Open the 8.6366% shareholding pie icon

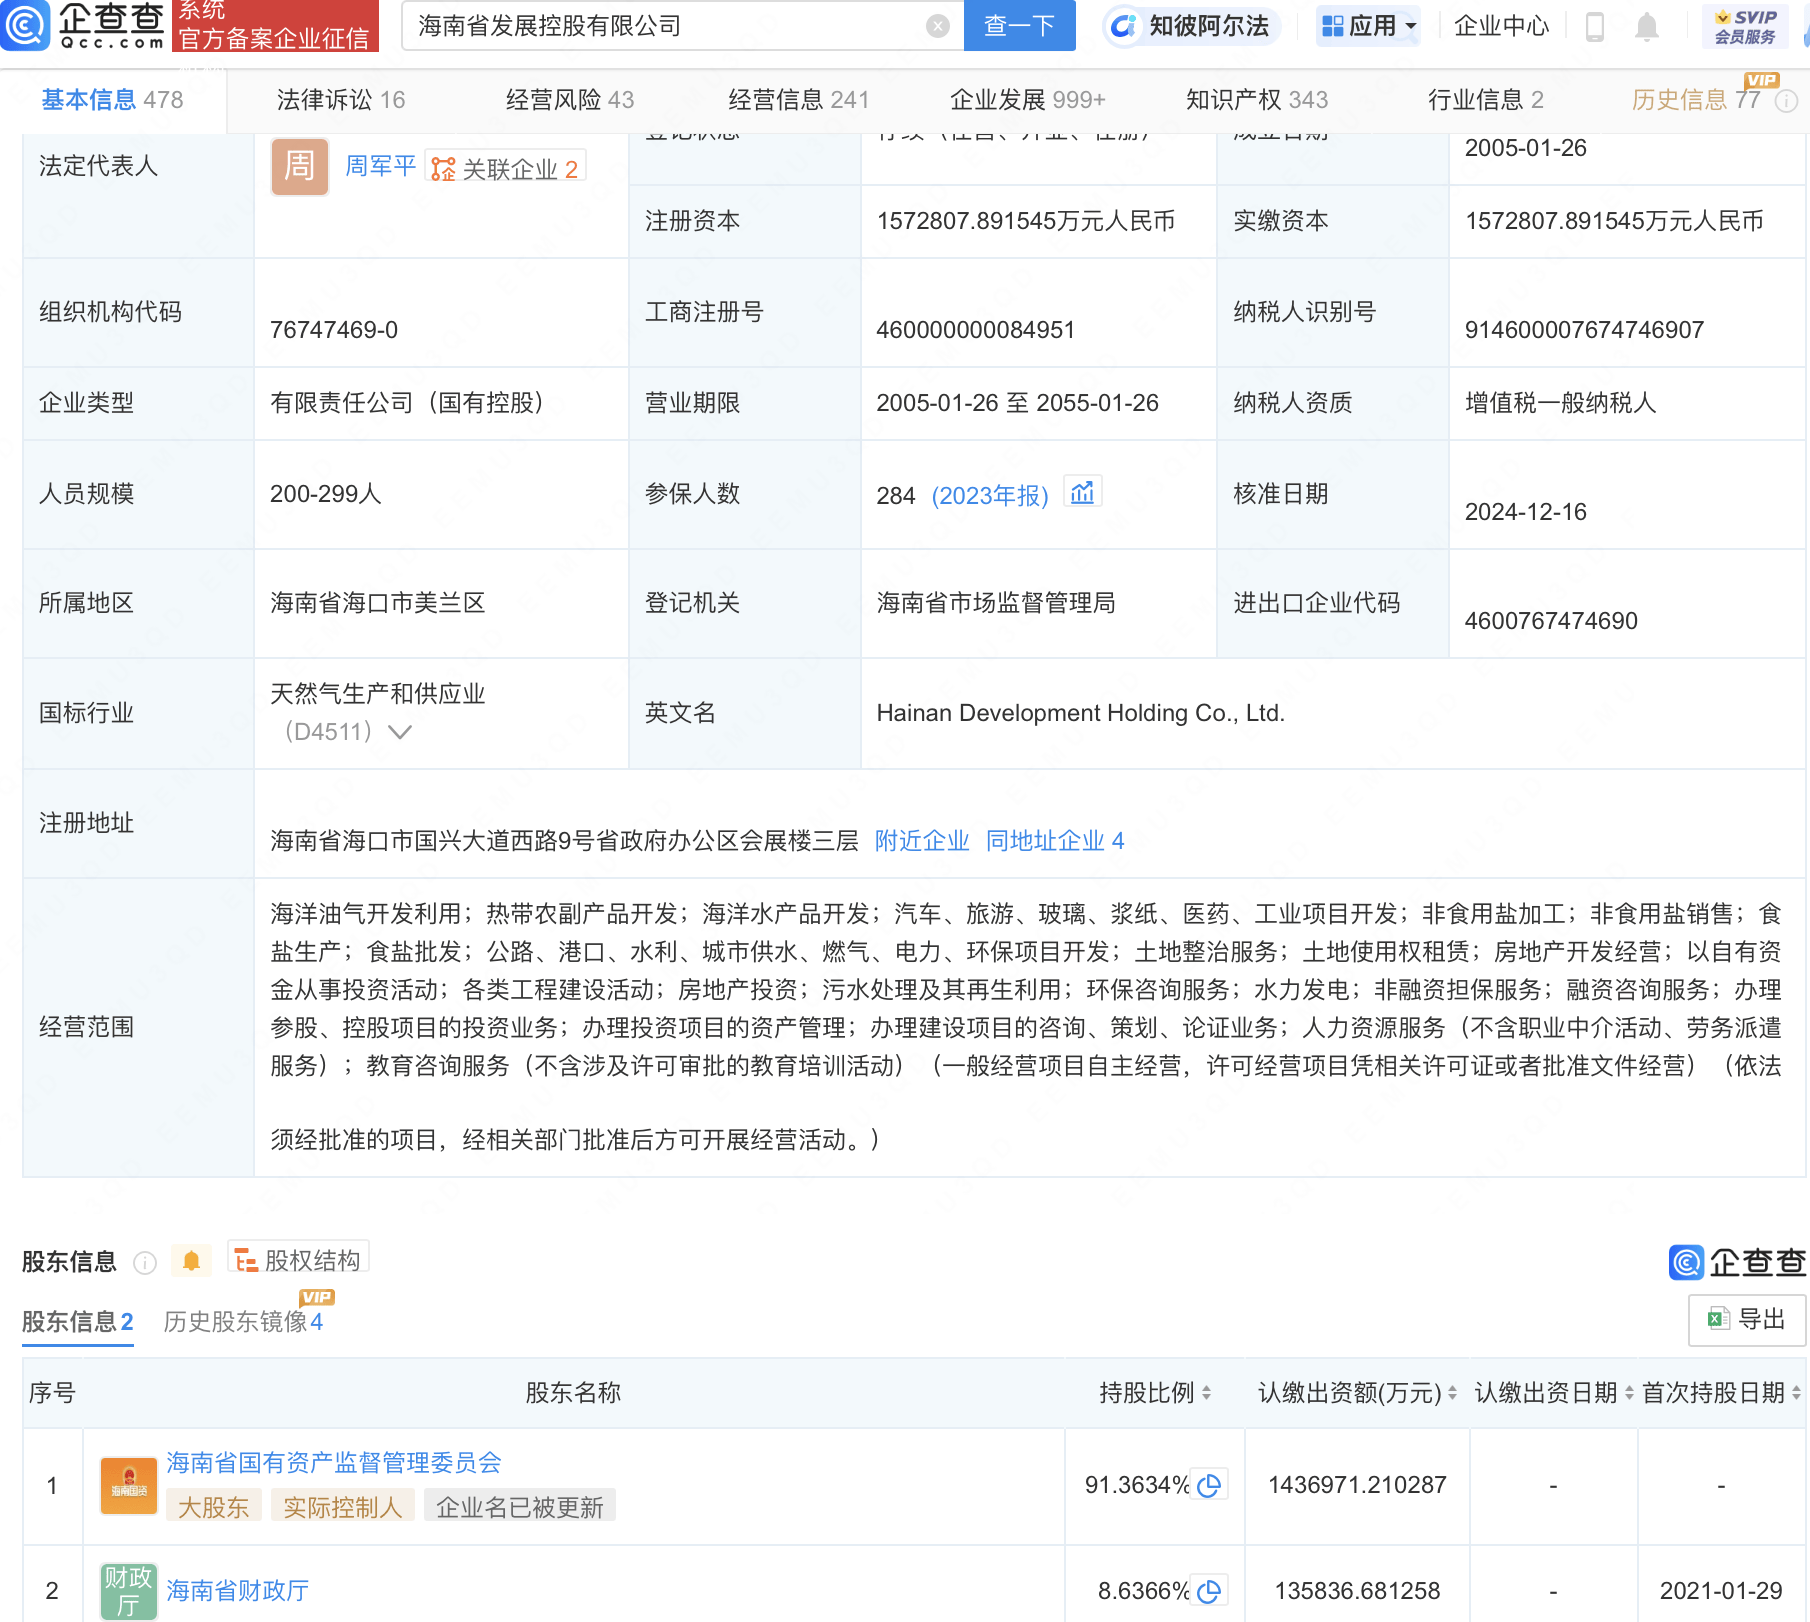pos(1209,1591)
